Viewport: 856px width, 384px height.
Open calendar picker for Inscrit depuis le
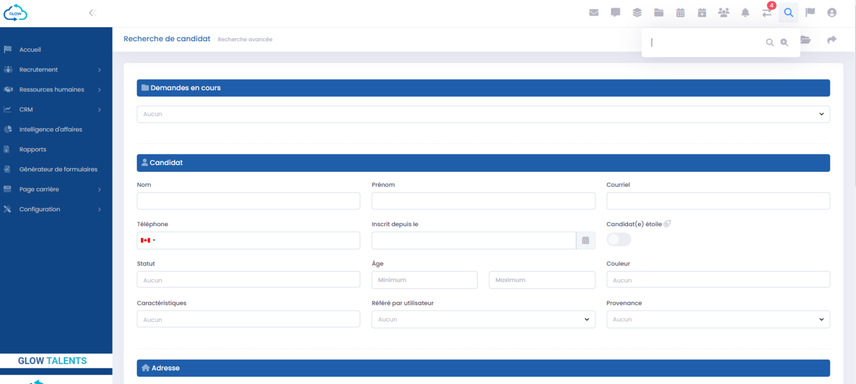586,240
